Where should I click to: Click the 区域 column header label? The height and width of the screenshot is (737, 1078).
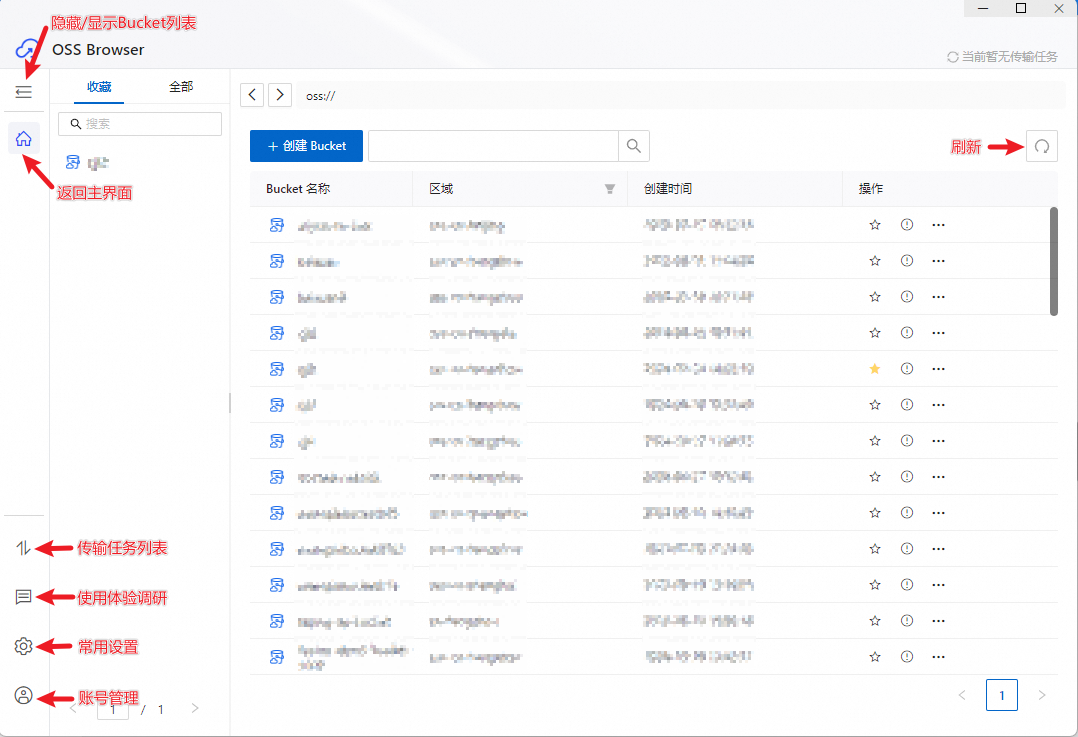pyautogui.click(x=441, y=189)
